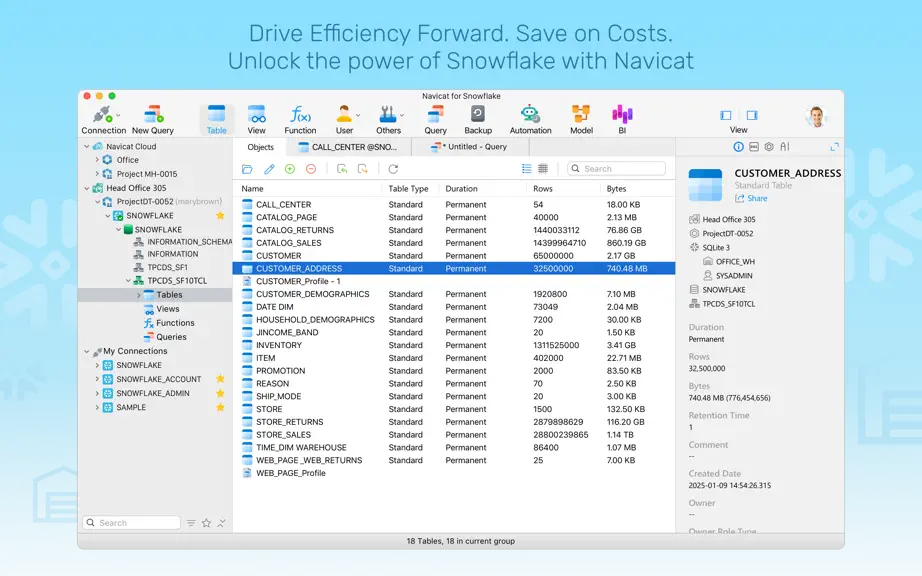The width and height of the screenshot is (922, 576).
Task: Open the DDL icon in right panel
Action: 754,147
